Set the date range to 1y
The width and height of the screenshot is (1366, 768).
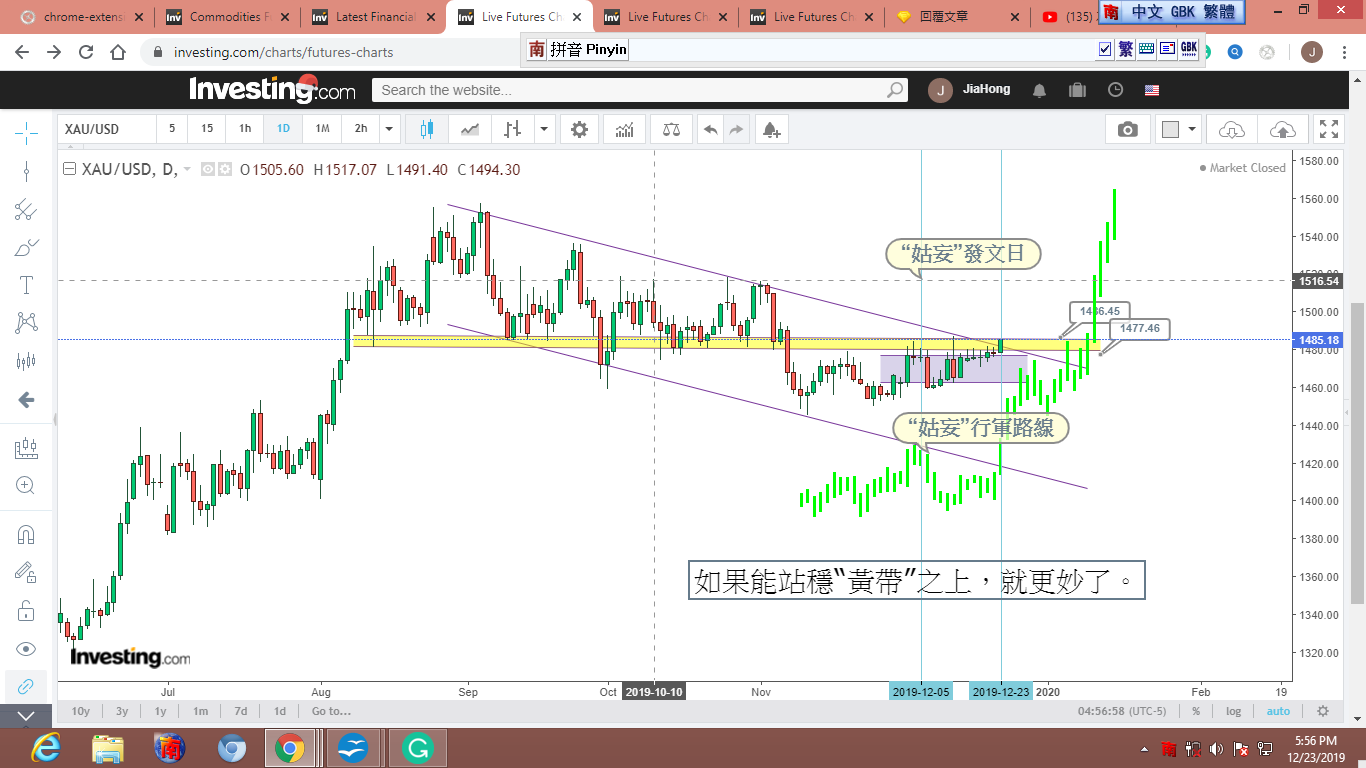[x=160, y=711]
